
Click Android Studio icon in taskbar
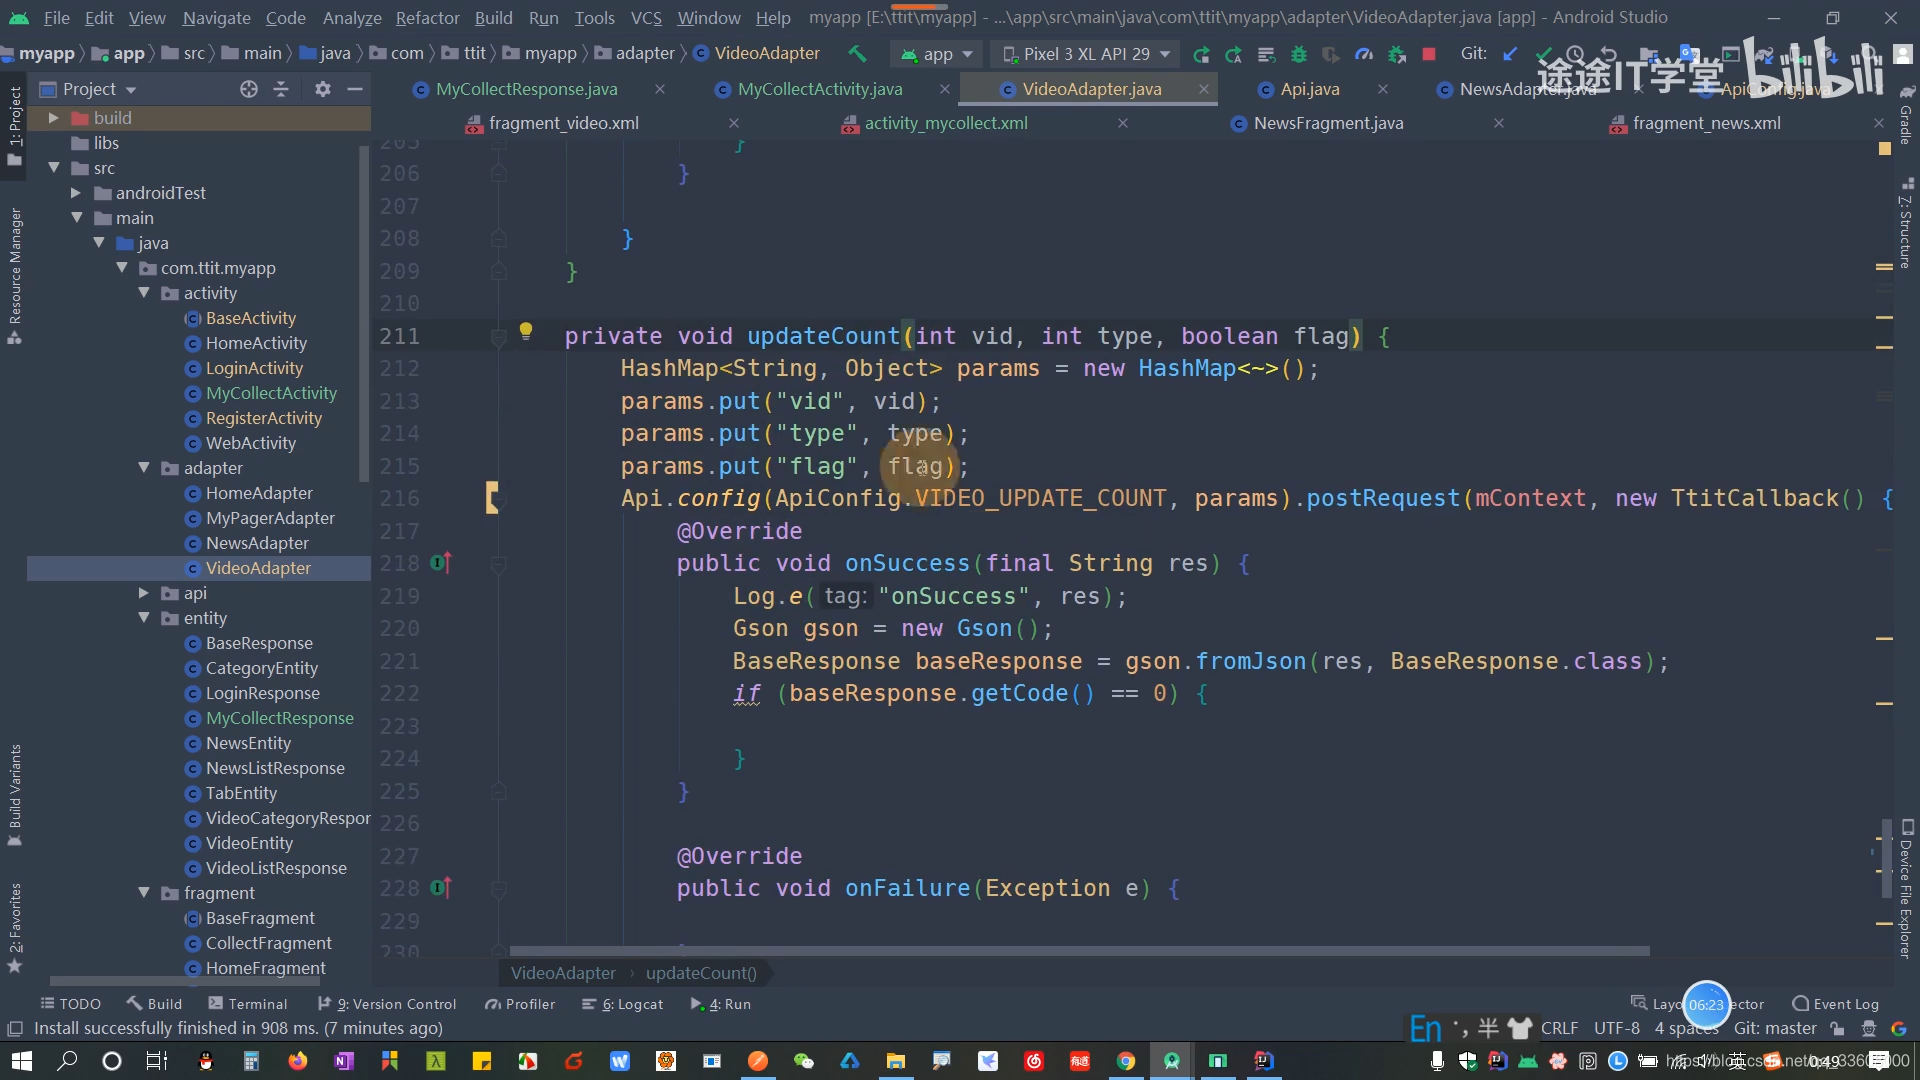(x=1172, y=1061)
